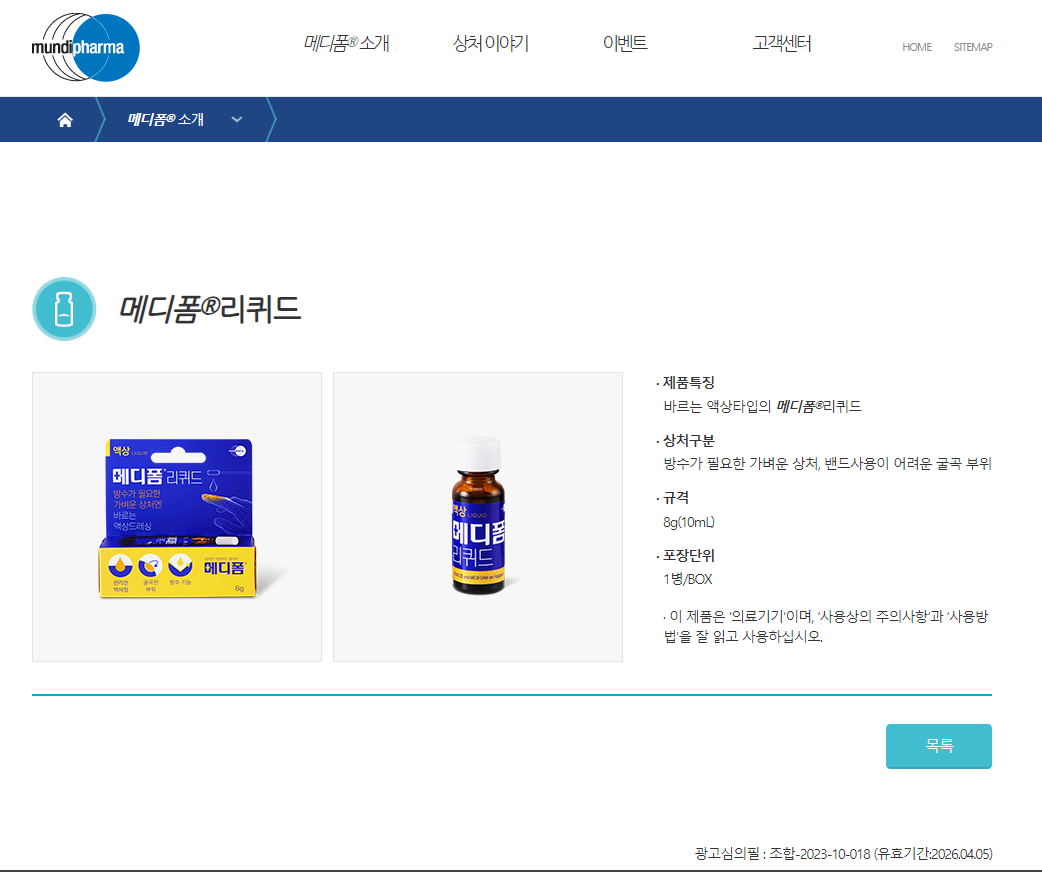
Task: Click the 제품특징 heading
Action: tap(688, 383)
